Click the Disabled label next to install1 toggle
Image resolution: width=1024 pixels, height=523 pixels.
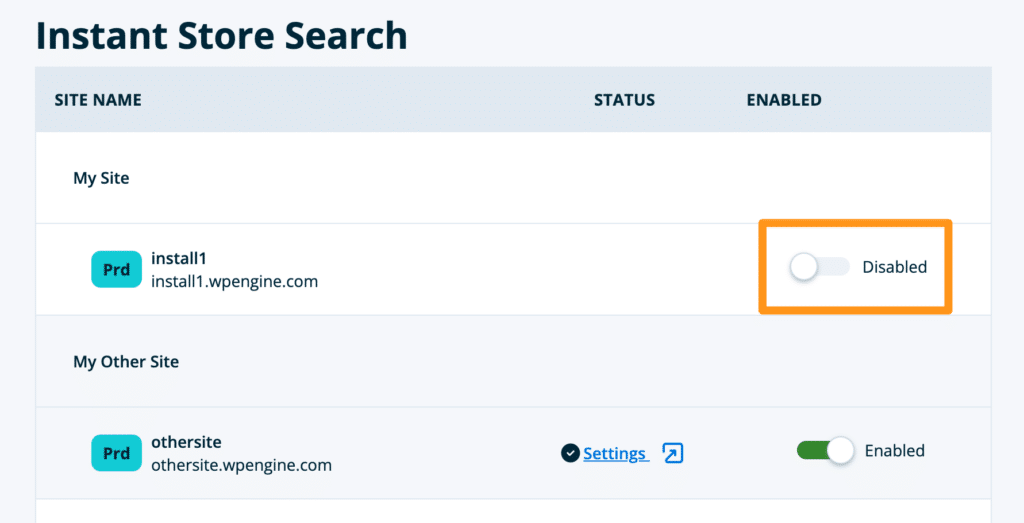pos(894,267)
